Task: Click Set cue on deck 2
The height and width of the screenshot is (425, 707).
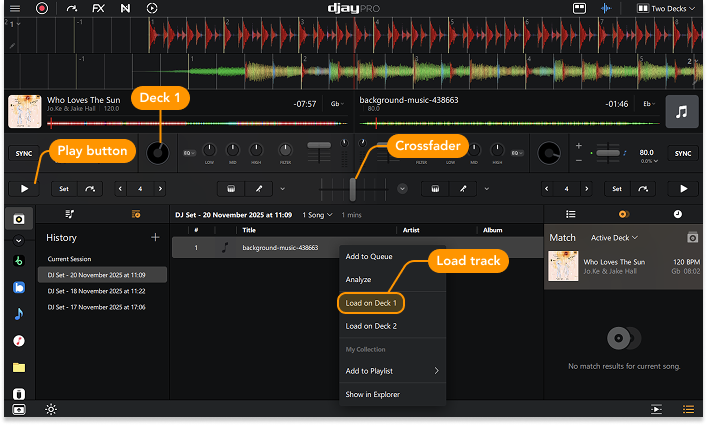Action: [x=617, y=189]
